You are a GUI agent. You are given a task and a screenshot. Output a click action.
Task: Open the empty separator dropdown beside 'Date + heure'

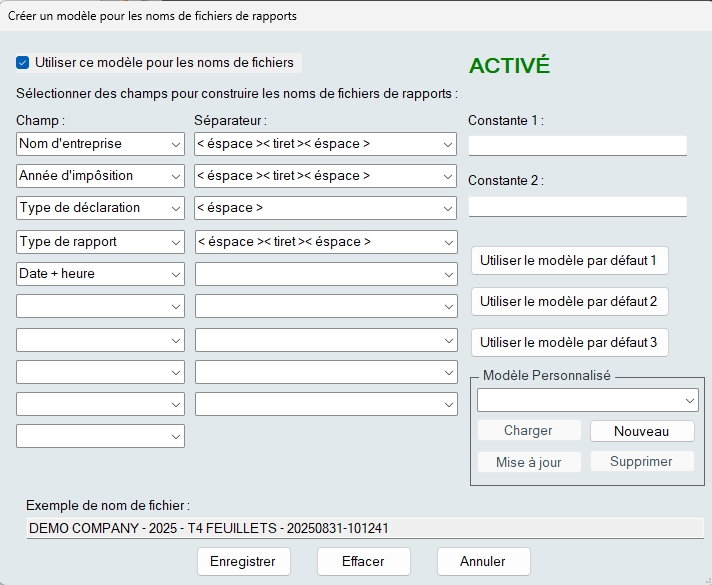click(325, 274)
